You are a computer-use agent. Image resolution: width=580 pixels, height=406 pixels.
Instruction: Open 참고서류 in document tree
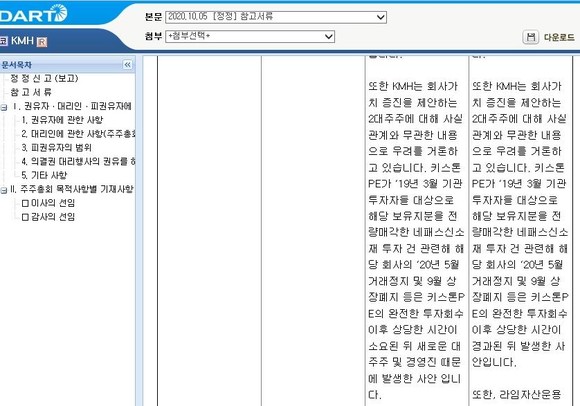pyautogui.click(x=31, y=92)
